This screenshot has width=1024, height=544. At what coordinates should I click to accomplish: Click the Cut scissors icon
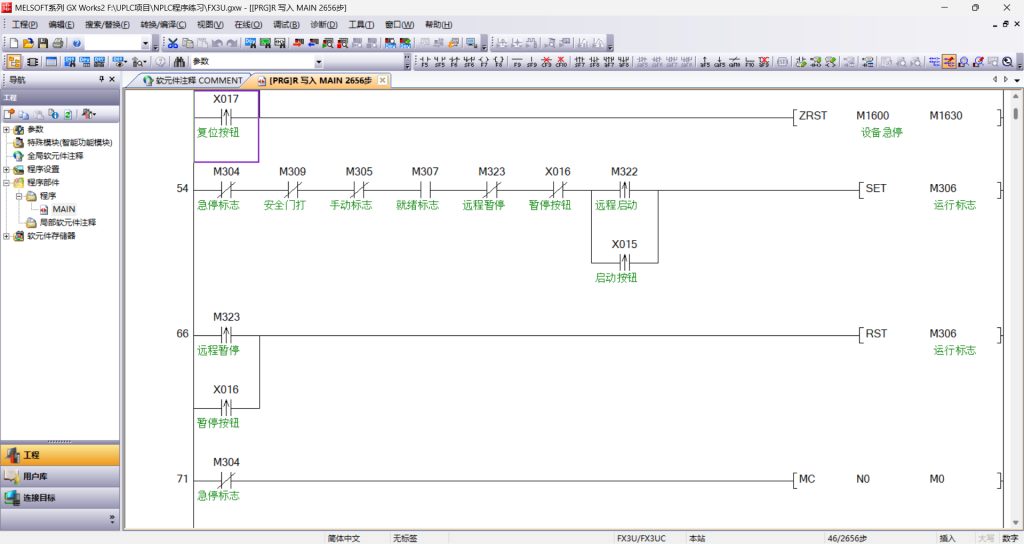point(172,43)
